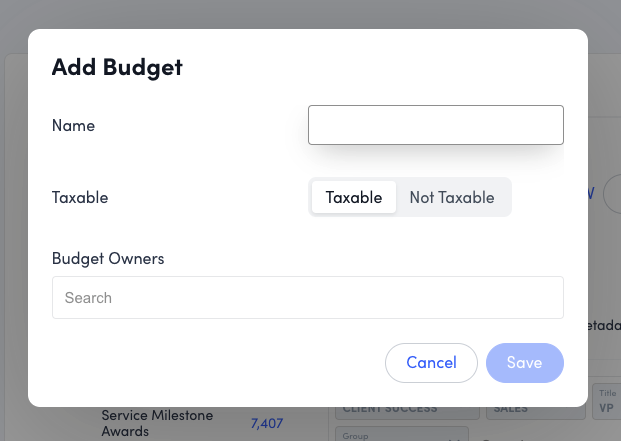Image resolution: width=621 pixels, height=441 pixels.
Task: Select the CLIENT SUCCESS tag
Action: point(404,409)
